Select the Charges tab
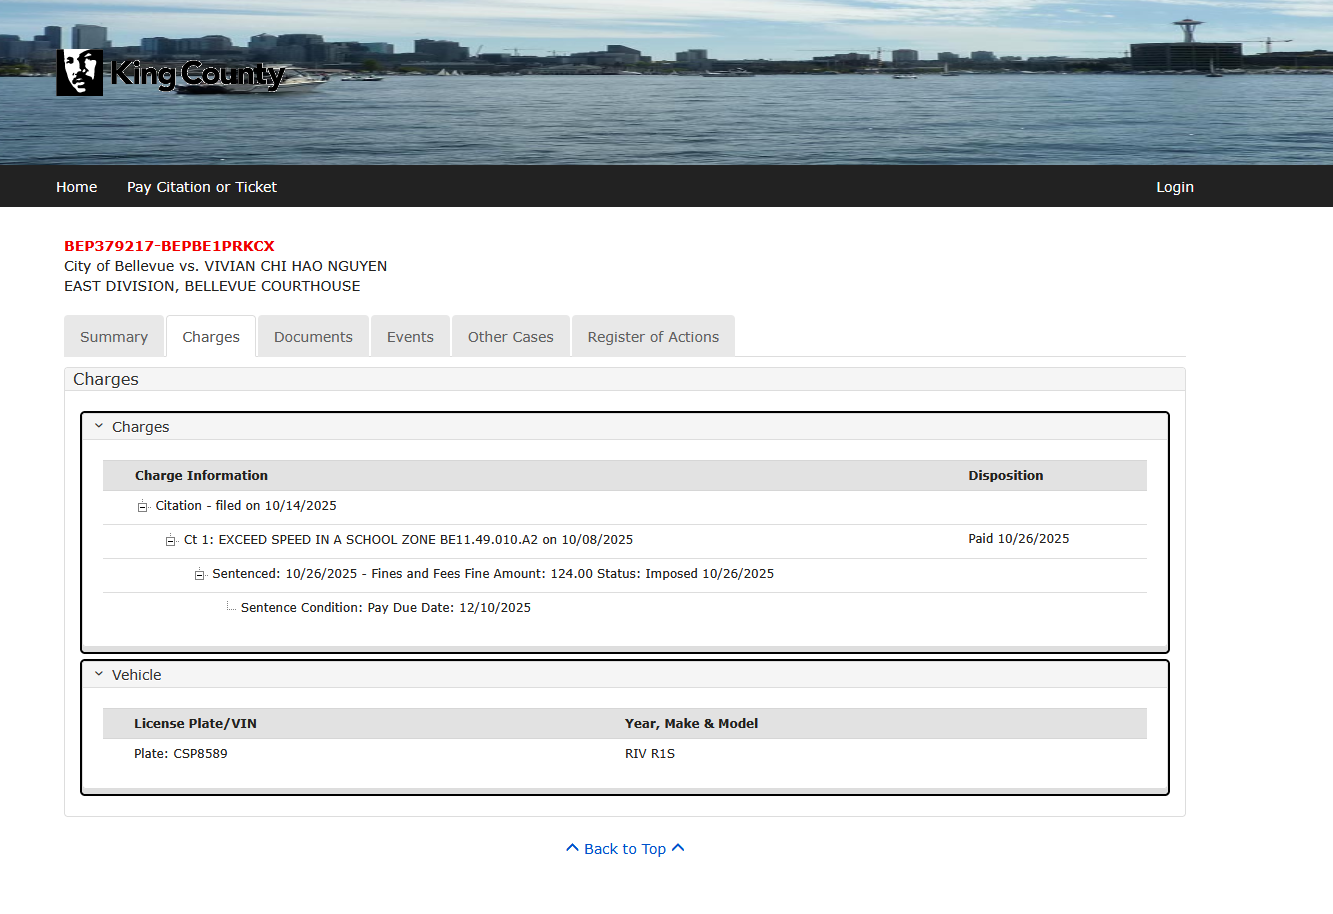The height and width of the screenshot is (914, 1333). [x=211, y=337]
